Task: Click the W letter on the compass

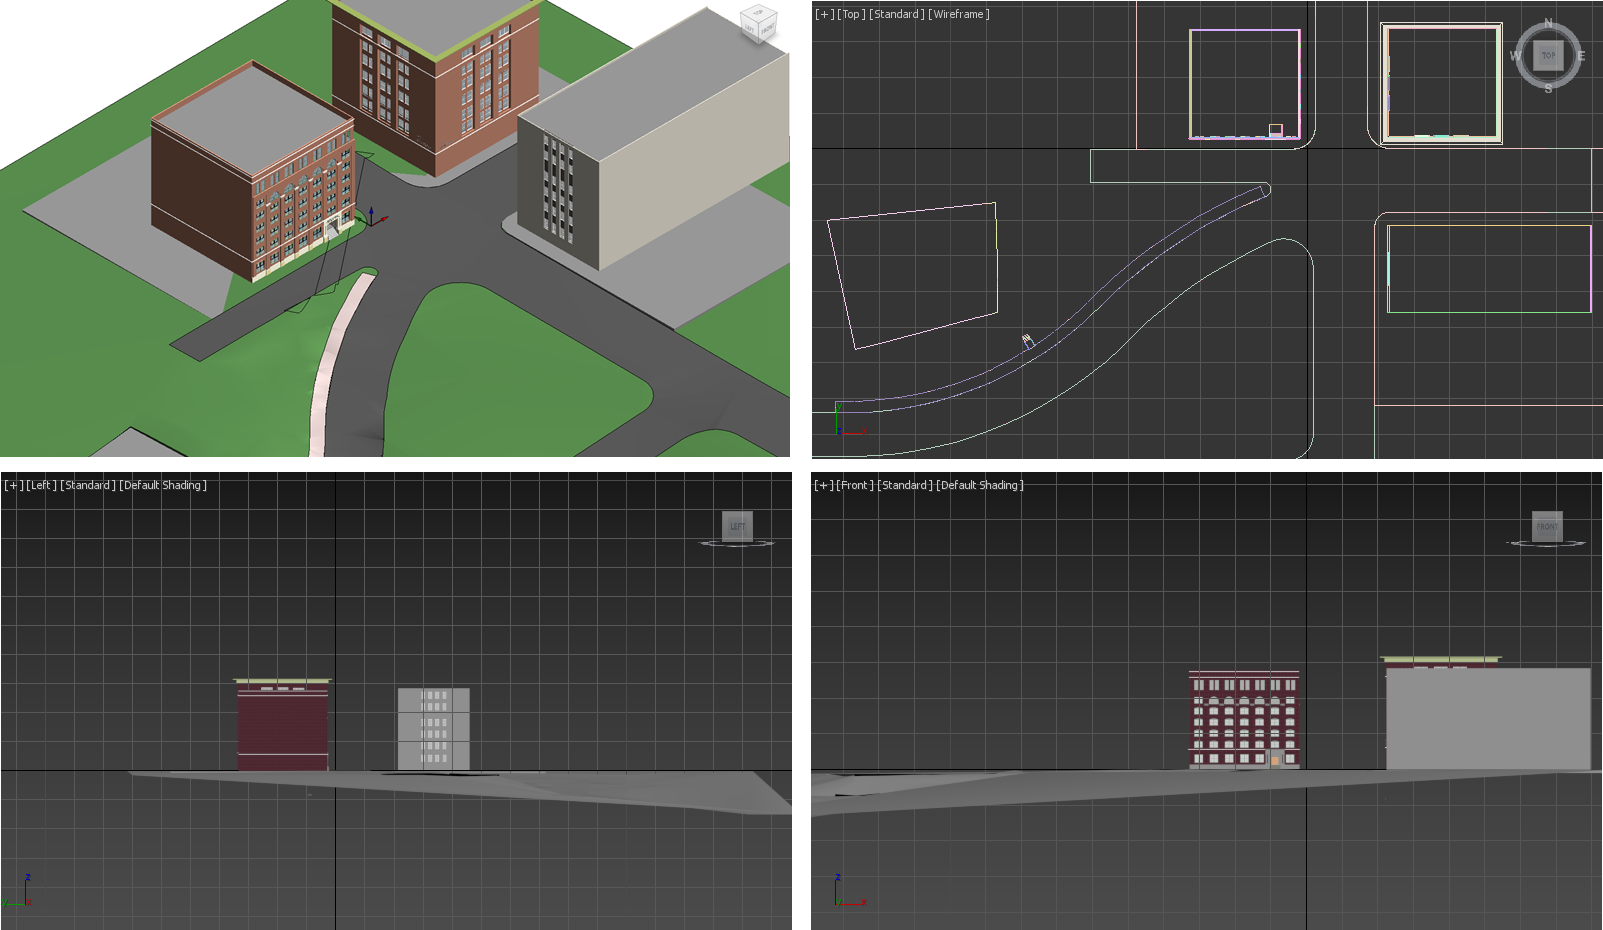Action: click(1516, 55)
